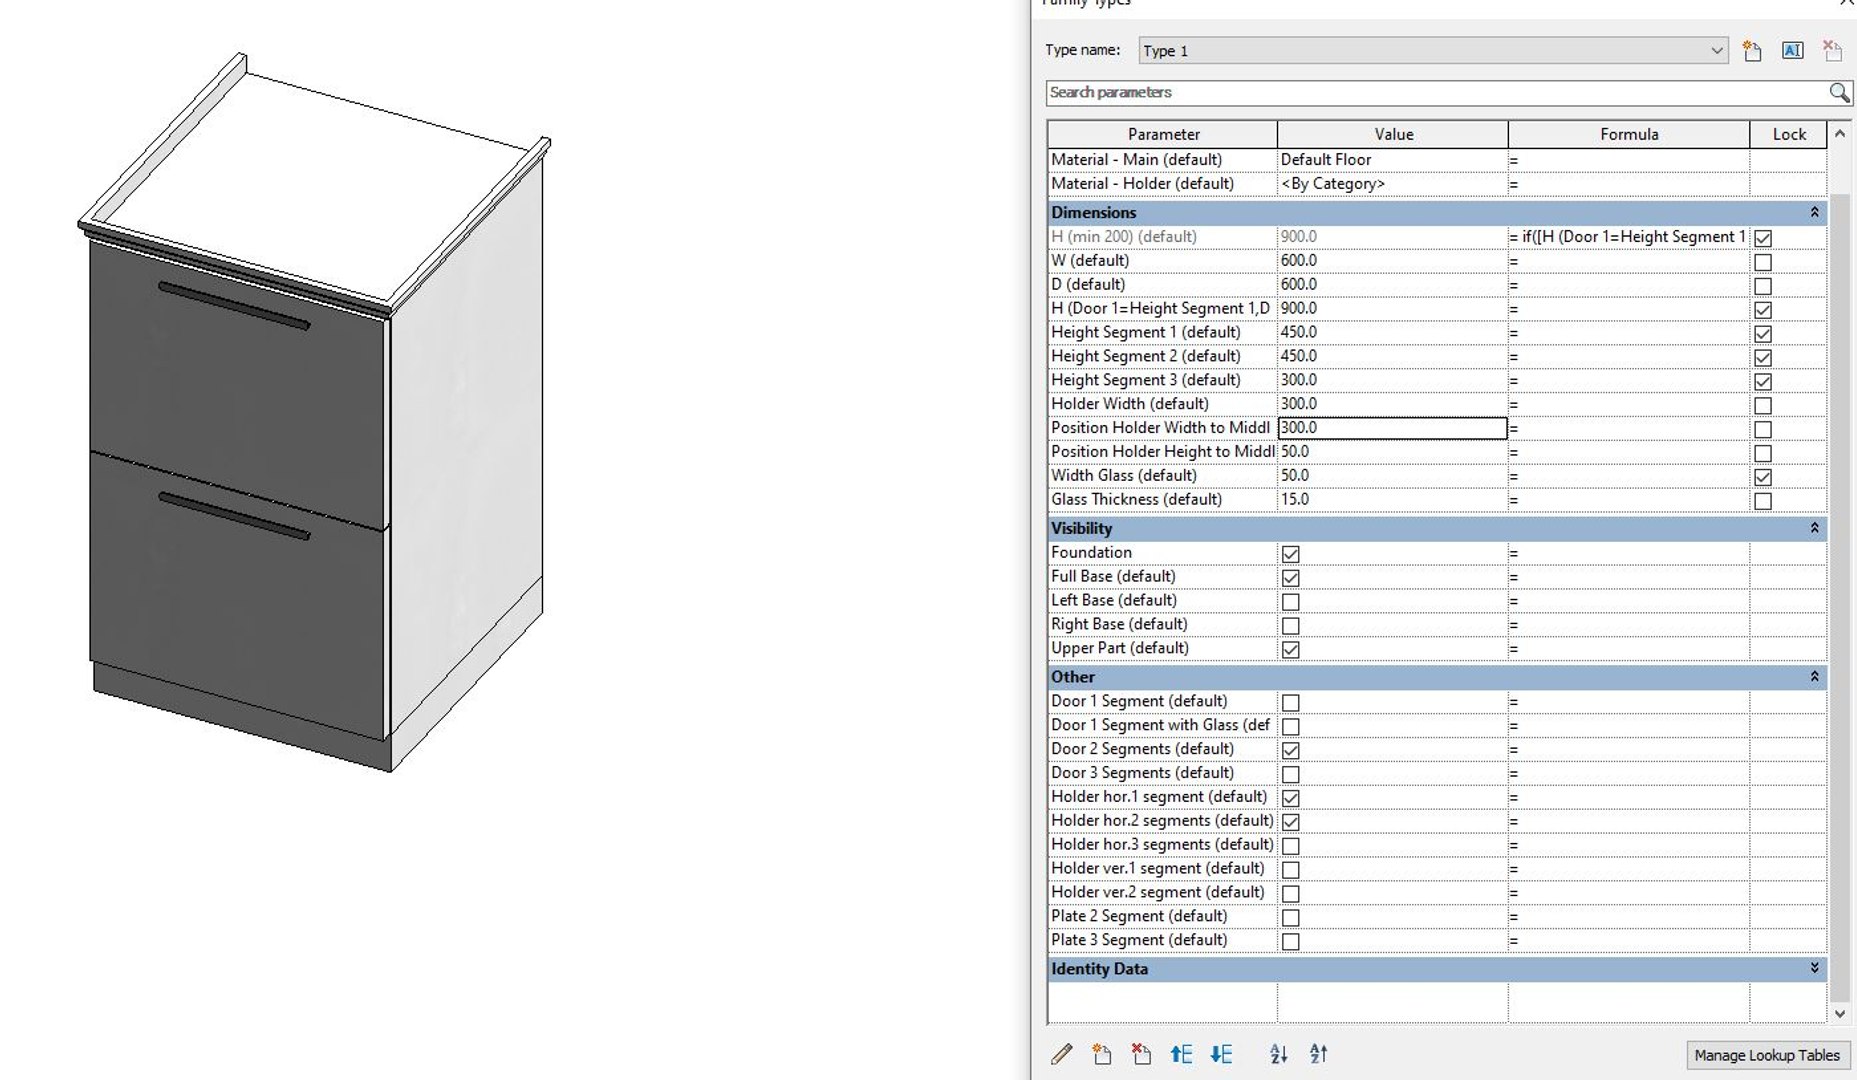
Task: Click the scrollbar down arrow
Action: (x=1839, y=1013)
